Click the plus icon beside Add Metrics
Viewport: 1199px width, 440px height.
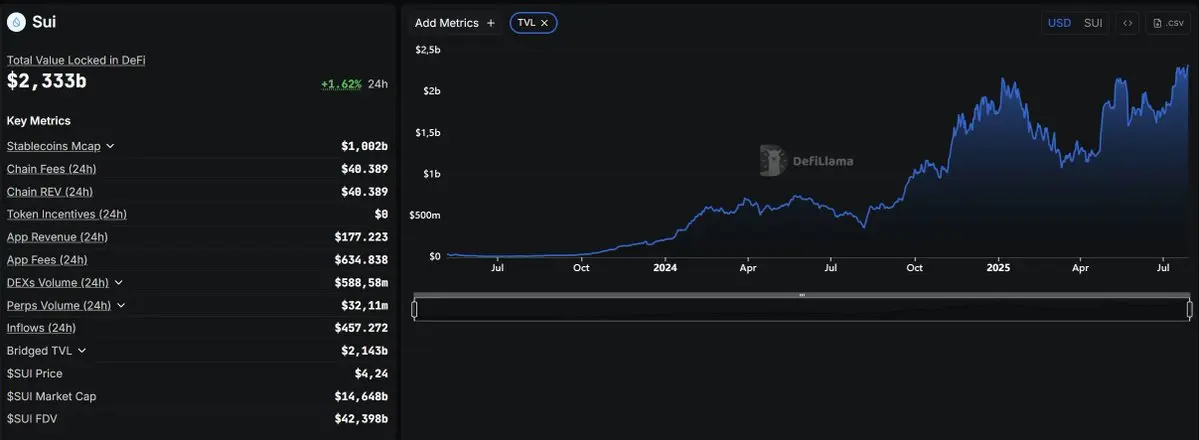click(x=491, y=23)
